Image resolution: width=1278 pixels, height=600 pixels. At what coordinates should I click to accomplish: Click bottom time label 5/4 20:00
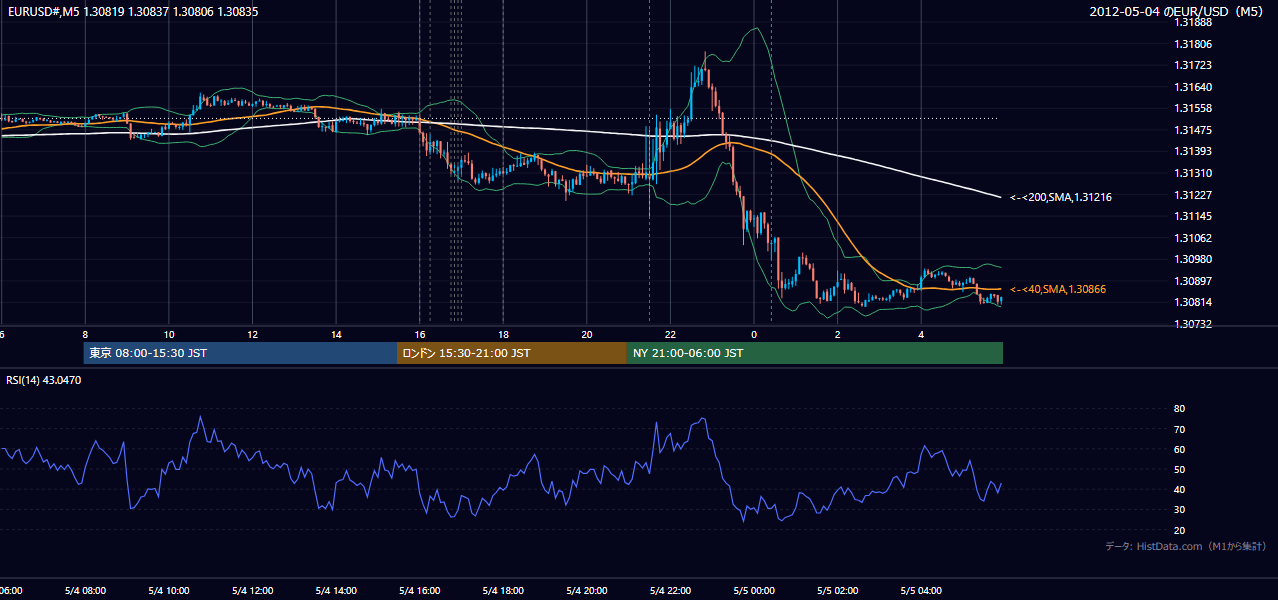pos(587,591)
